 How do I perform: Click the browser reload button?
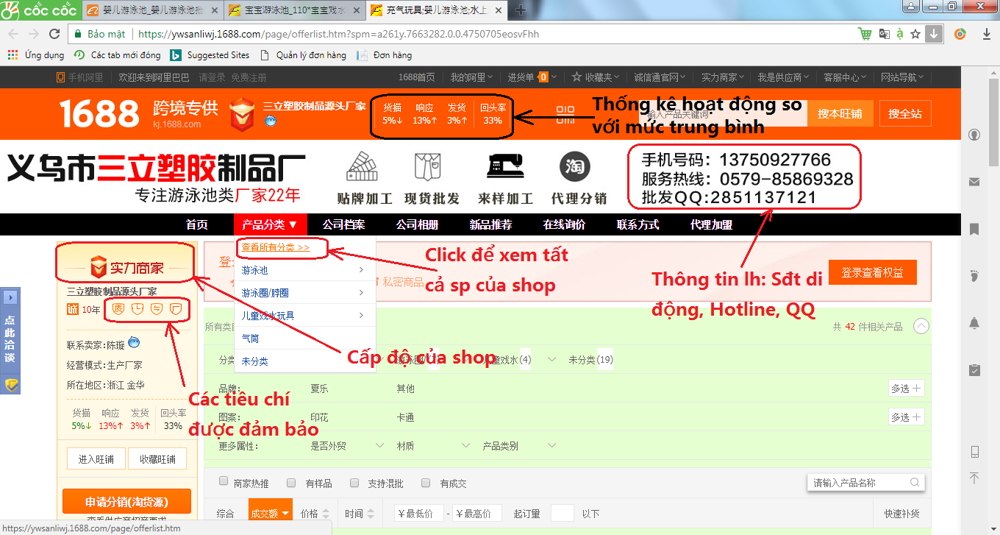[54, 34]
